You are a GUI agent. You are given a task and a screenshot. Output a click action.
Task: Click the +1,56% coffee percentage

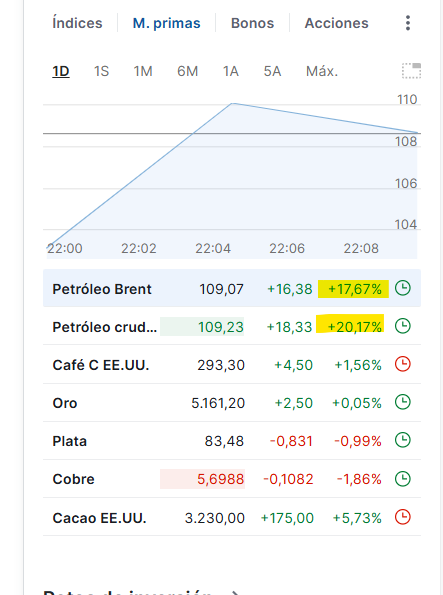pyautogui.click(x=358, y=365)
